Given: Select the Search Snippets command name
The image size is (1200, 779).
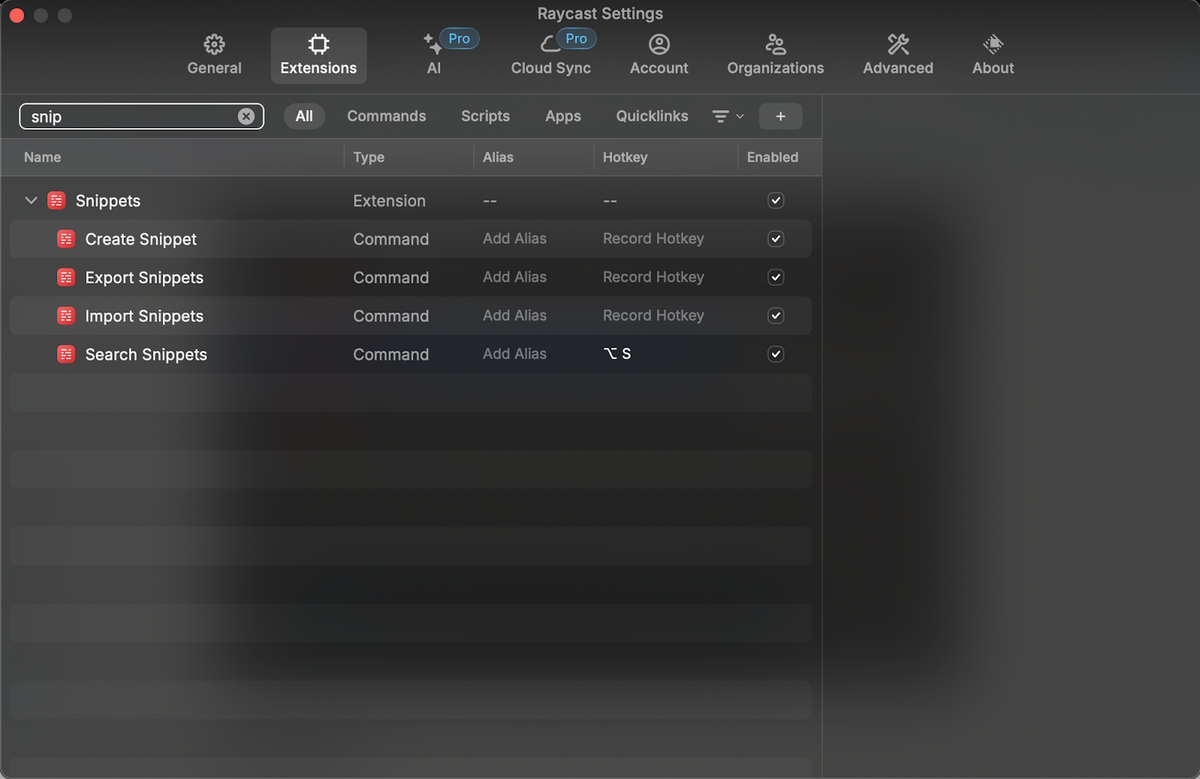Looking at the screenshot, I should point(146,354).
